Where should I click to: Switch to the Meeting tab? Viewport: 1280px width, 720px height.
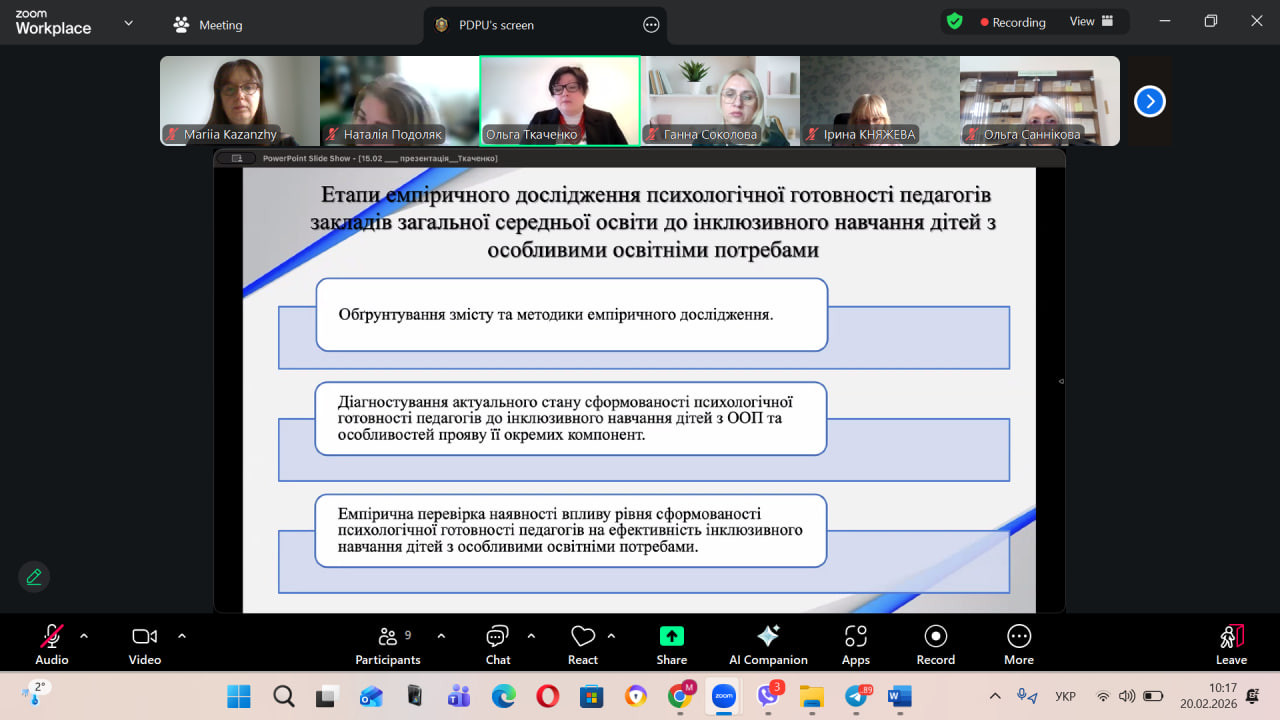(208, 25)
